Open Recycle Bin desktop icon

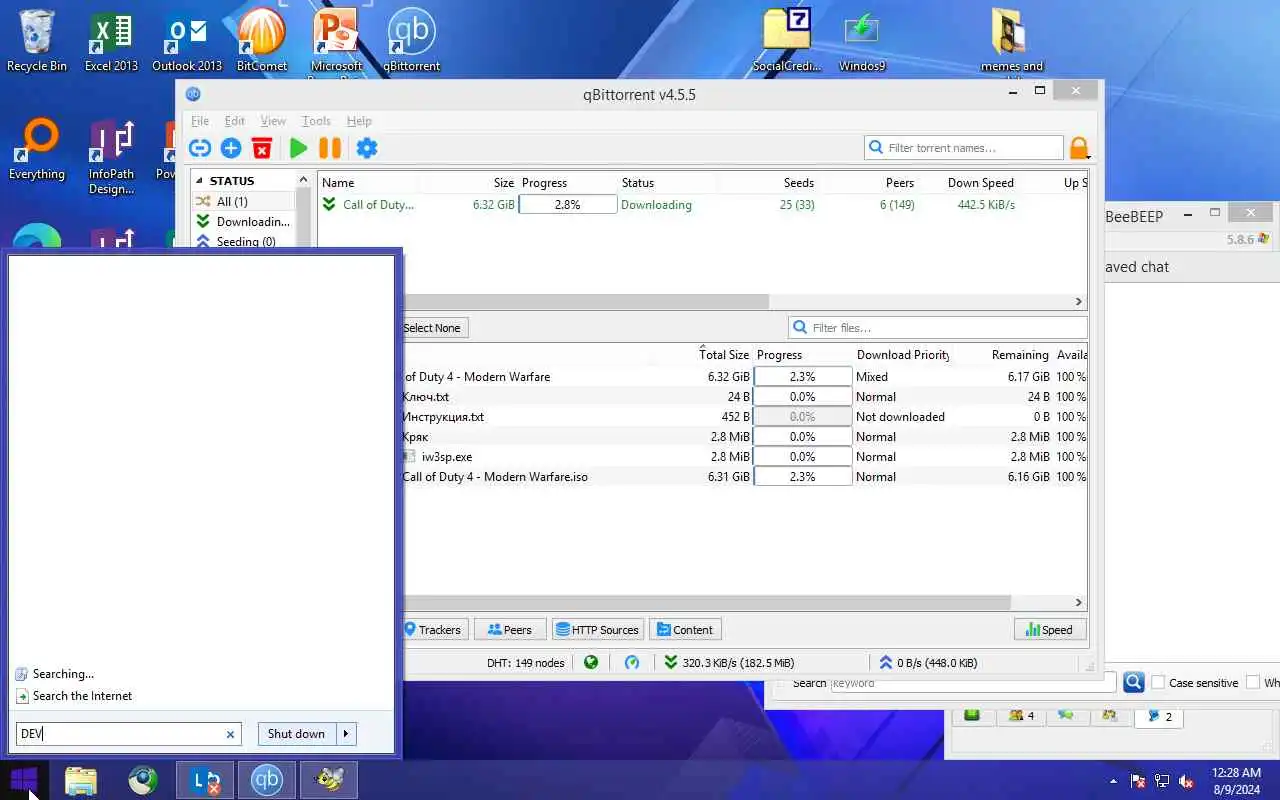point(37,40)
